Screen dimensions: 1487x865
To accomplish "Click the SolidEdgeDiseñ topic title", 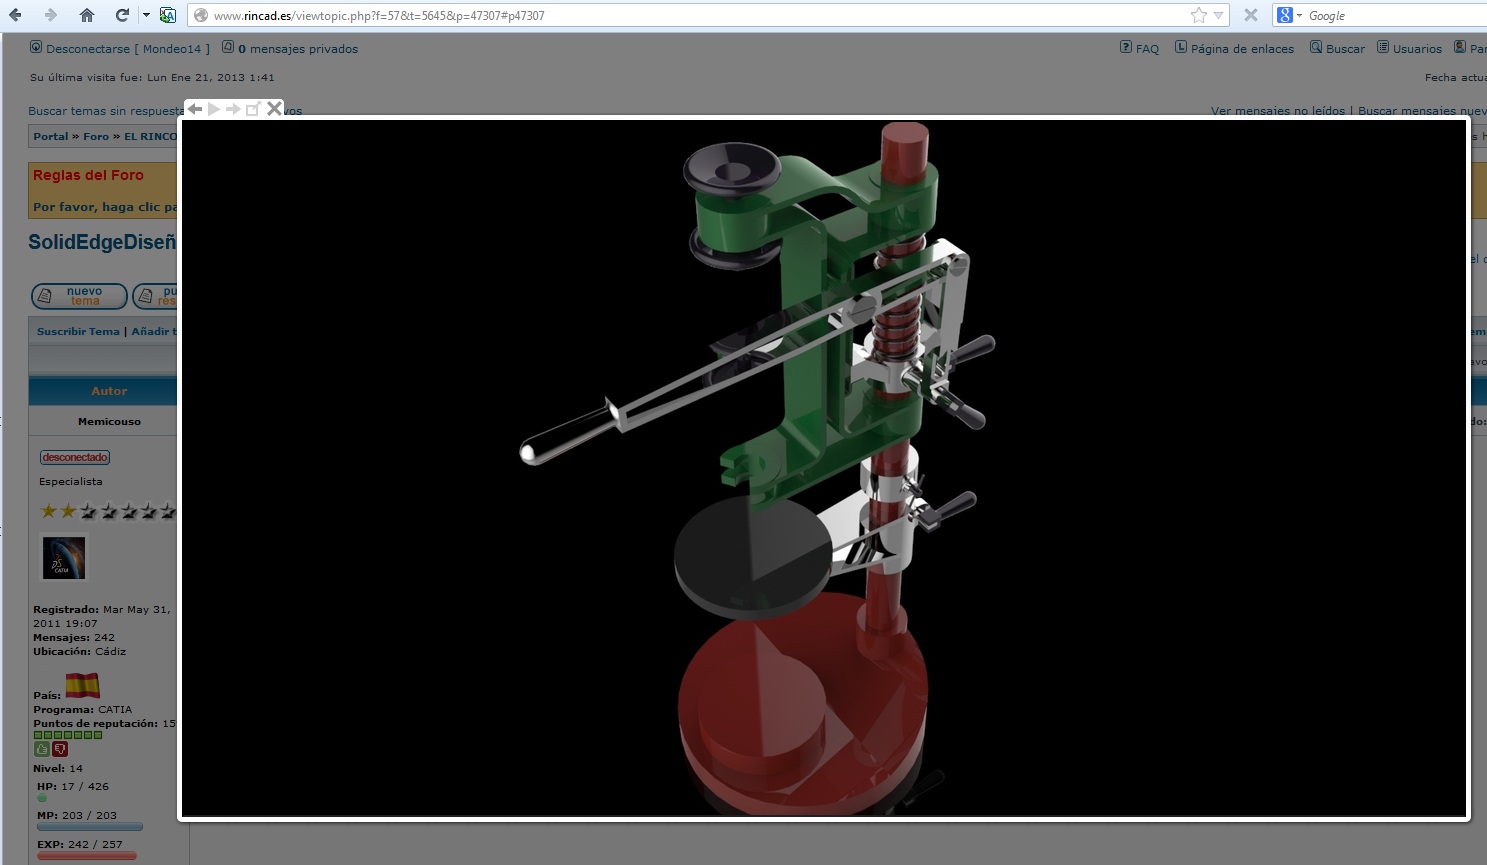I will [102, 242].
